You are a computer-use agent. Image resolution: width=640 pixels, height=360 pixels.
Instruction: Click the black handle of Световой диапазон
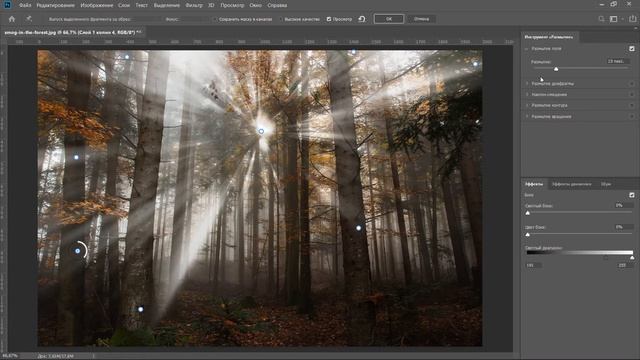(606, 258)
